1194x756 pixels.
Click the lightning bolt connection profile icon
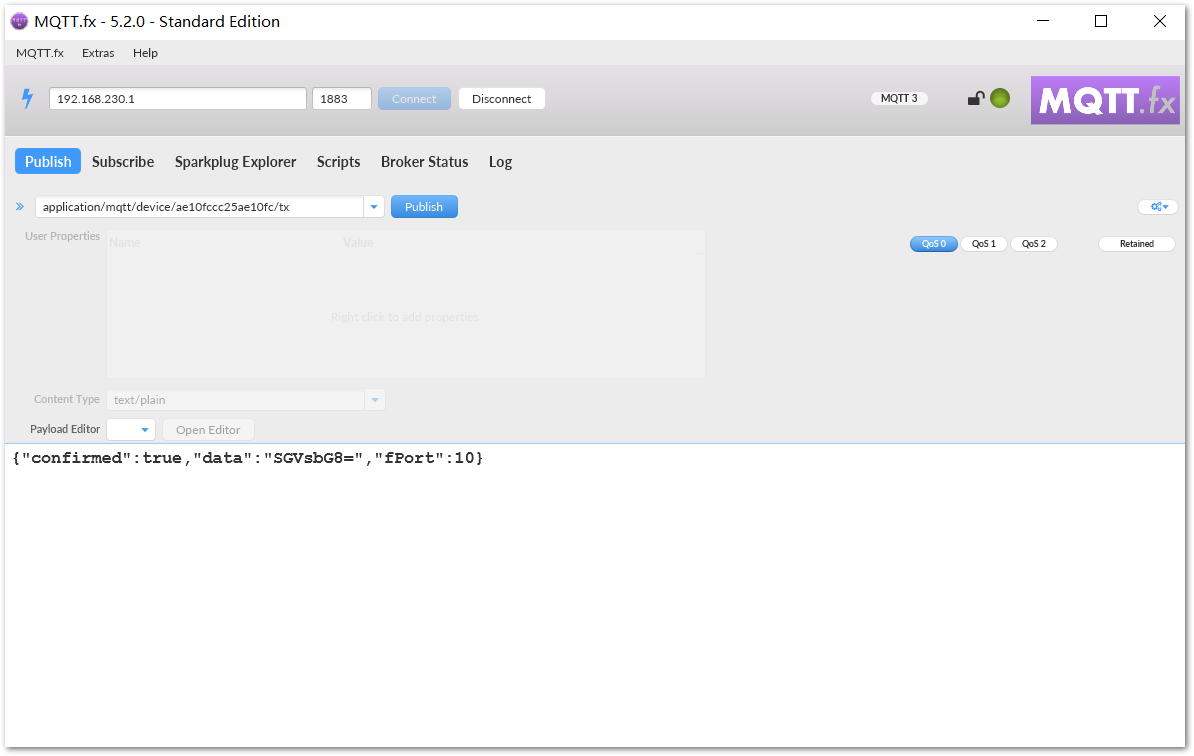click(27, 98)
